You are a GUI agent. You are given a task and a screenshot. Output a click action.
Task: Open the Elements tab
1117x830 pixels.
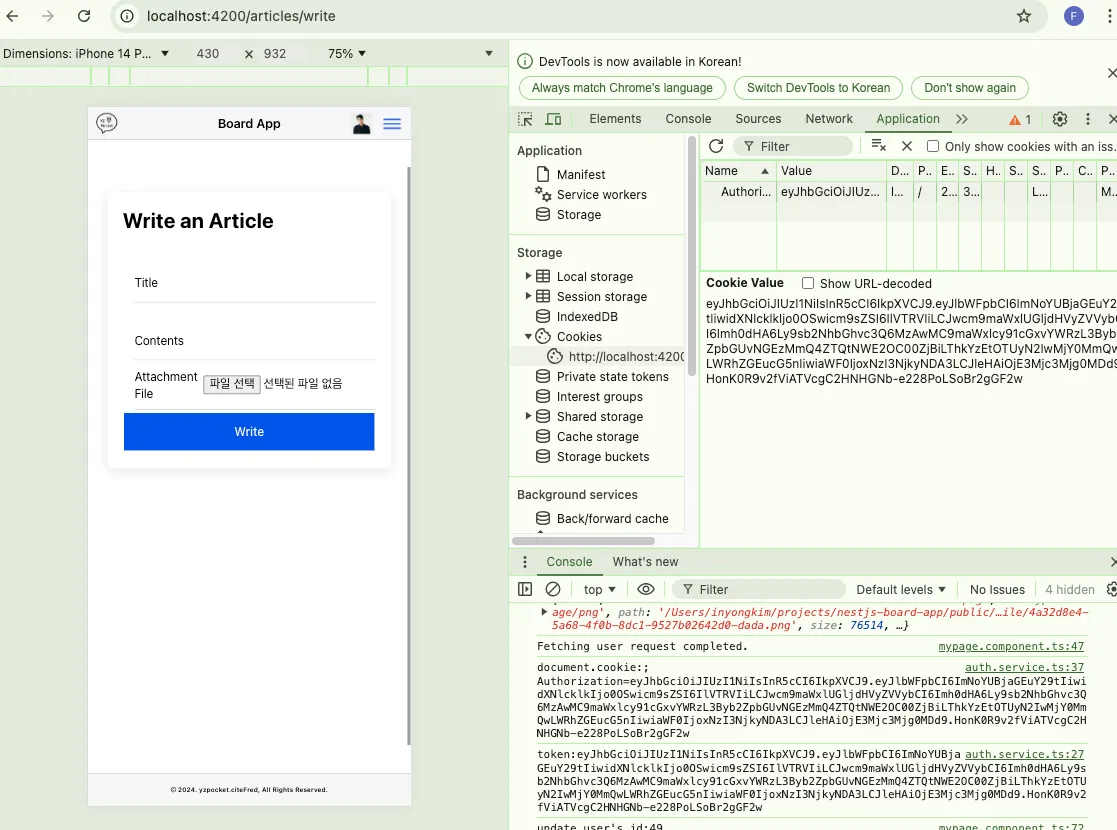[x=615, y=119]
